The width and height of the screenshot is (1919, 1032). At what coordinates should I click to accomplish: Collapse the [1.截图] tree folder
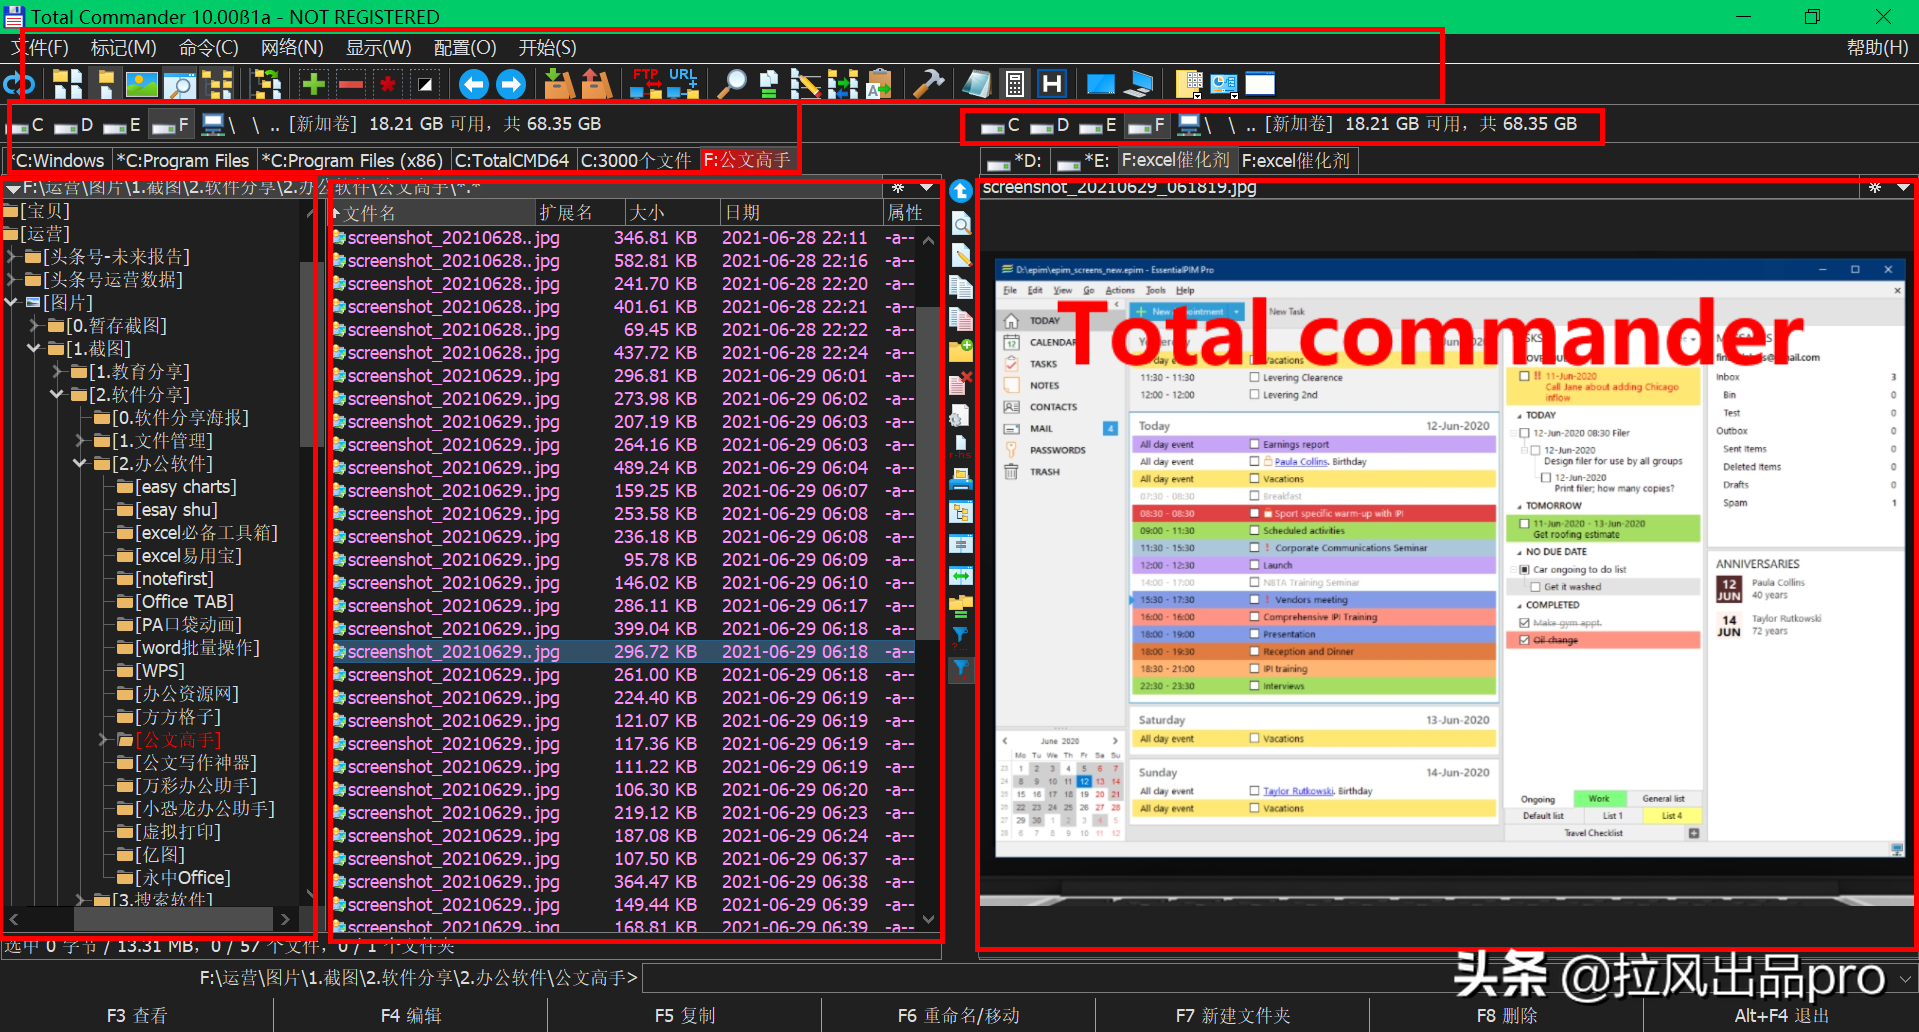(35, 348)
